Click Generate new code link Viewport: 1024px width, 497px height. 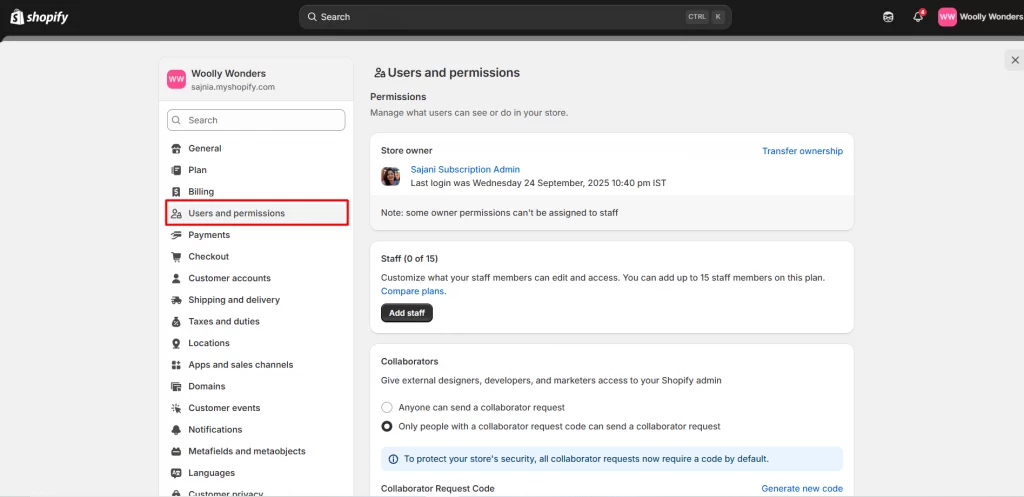(x=802, y=489)
